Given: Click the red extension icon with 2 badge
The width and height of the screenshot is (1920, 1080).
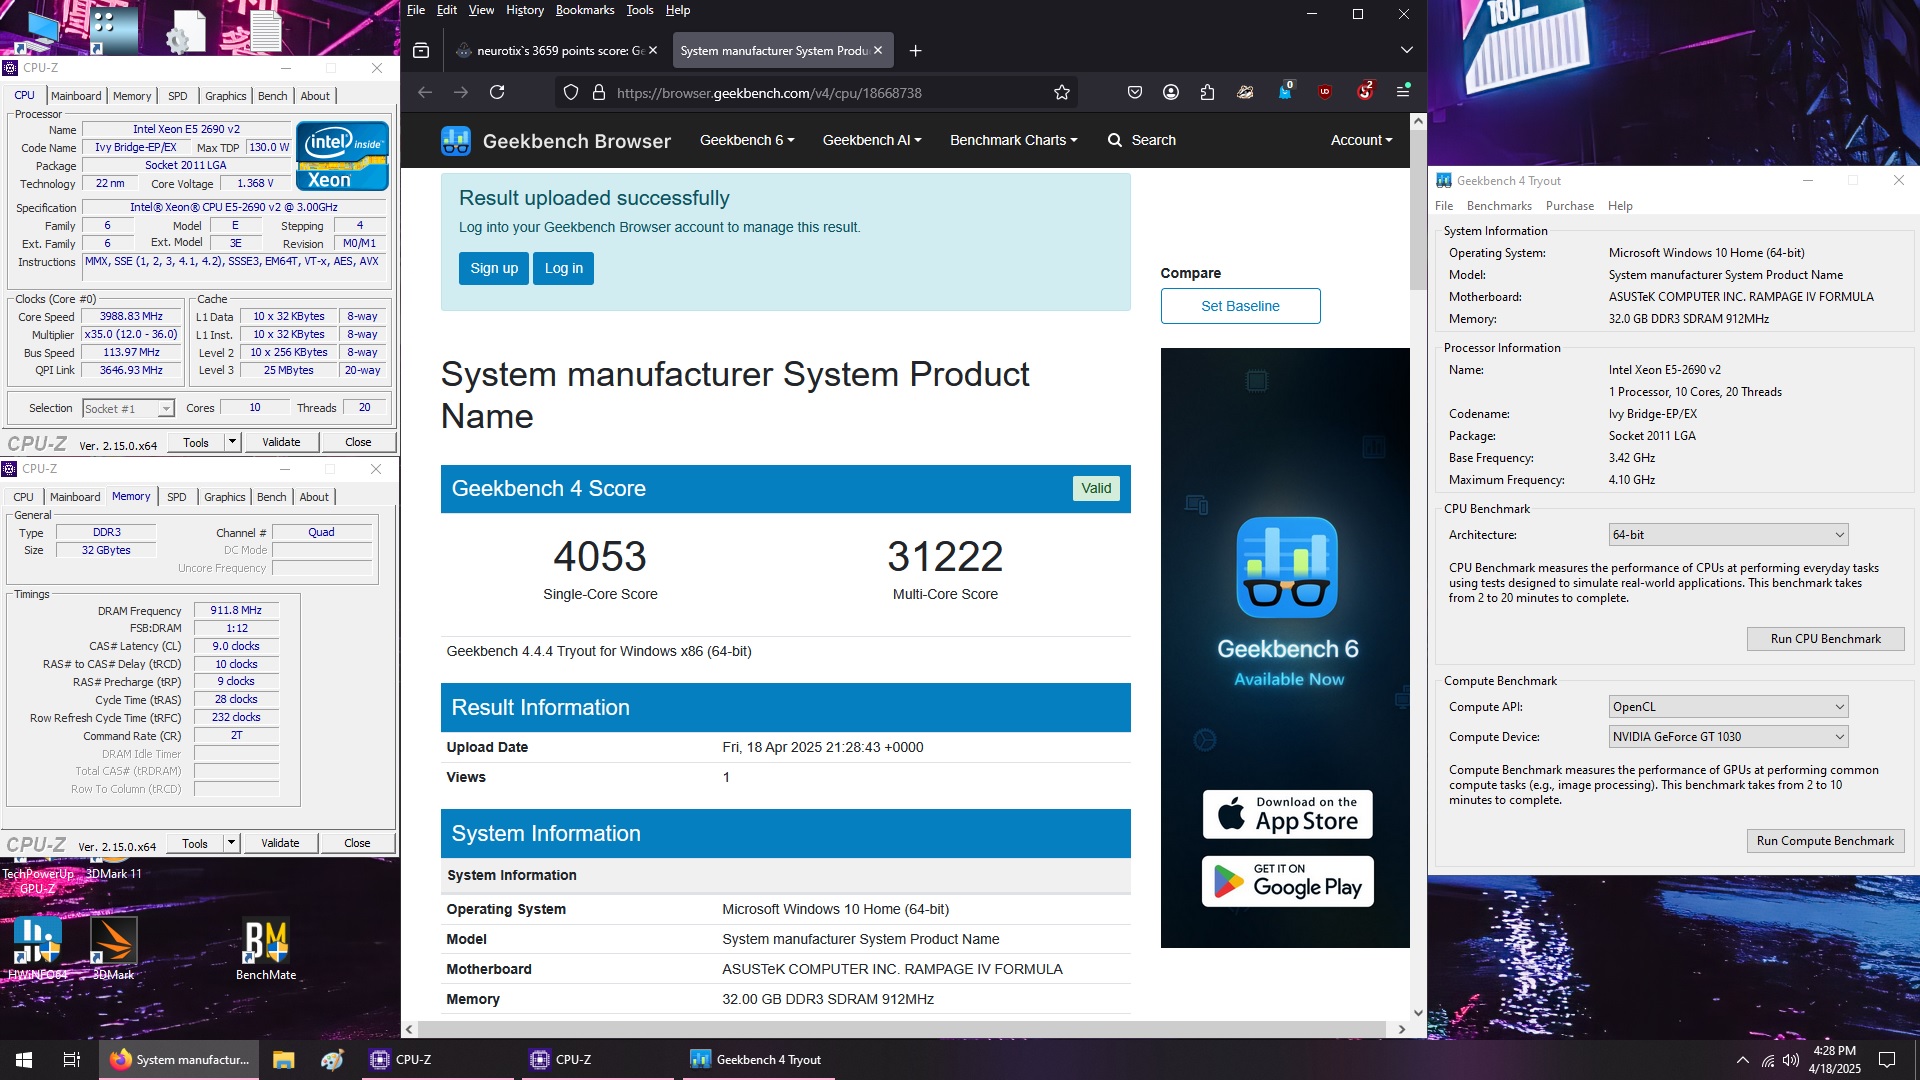Looking at the screenshot, I should click(1365, 91).
